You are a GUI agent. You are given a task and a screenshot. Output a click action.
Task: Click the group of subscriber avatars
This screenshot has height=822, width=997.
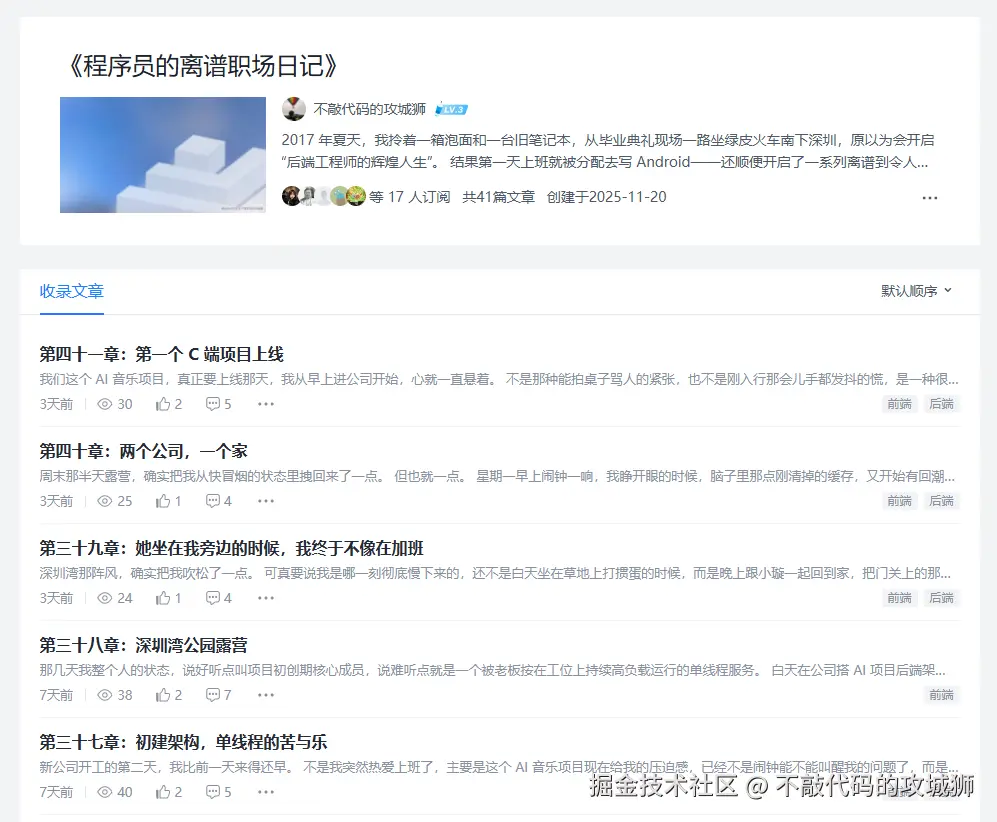[x=322, y=197]
